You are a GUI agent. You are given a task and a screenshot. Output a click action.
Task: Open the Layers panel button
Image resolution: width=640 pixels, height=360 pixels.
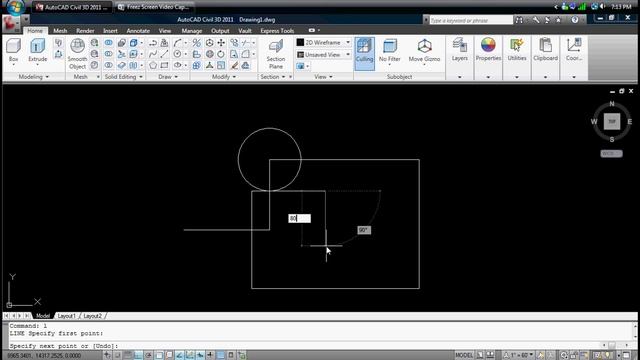pos(460,50)
